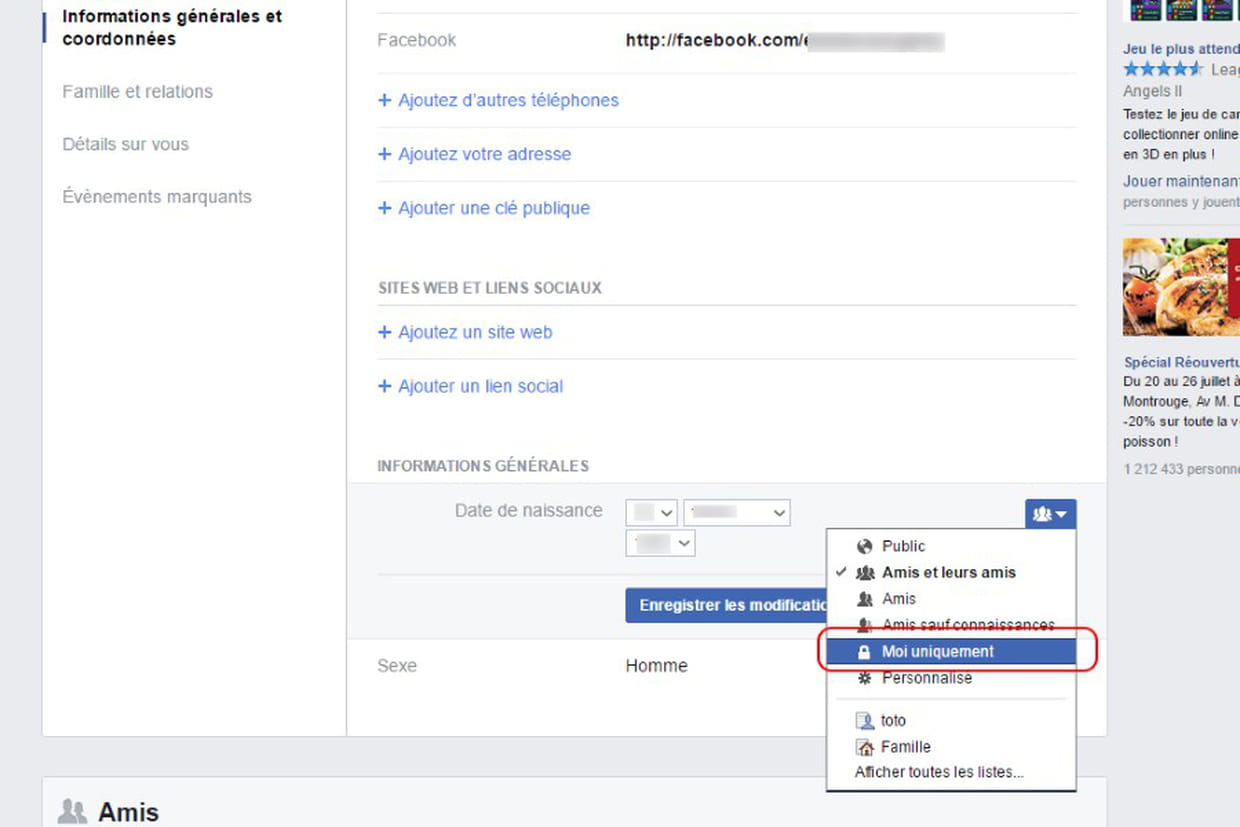Select 'Amis et leurs amis' option

pos(948,573)
